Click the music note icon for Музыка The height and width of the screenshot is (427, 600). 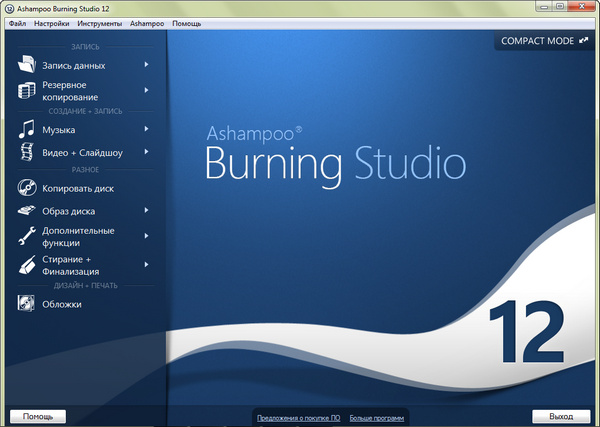click(26, 129)
